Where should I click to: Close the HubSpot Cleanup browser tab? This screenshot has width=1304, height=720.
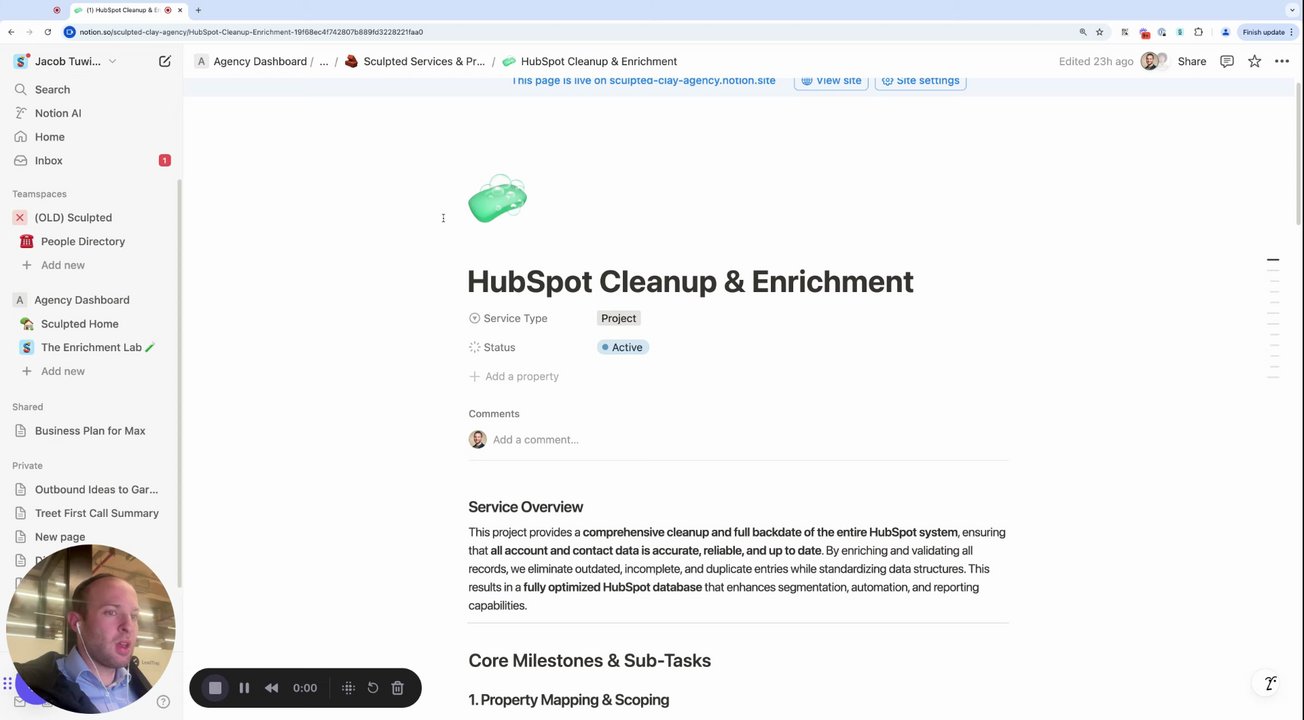tap(180, 10)
